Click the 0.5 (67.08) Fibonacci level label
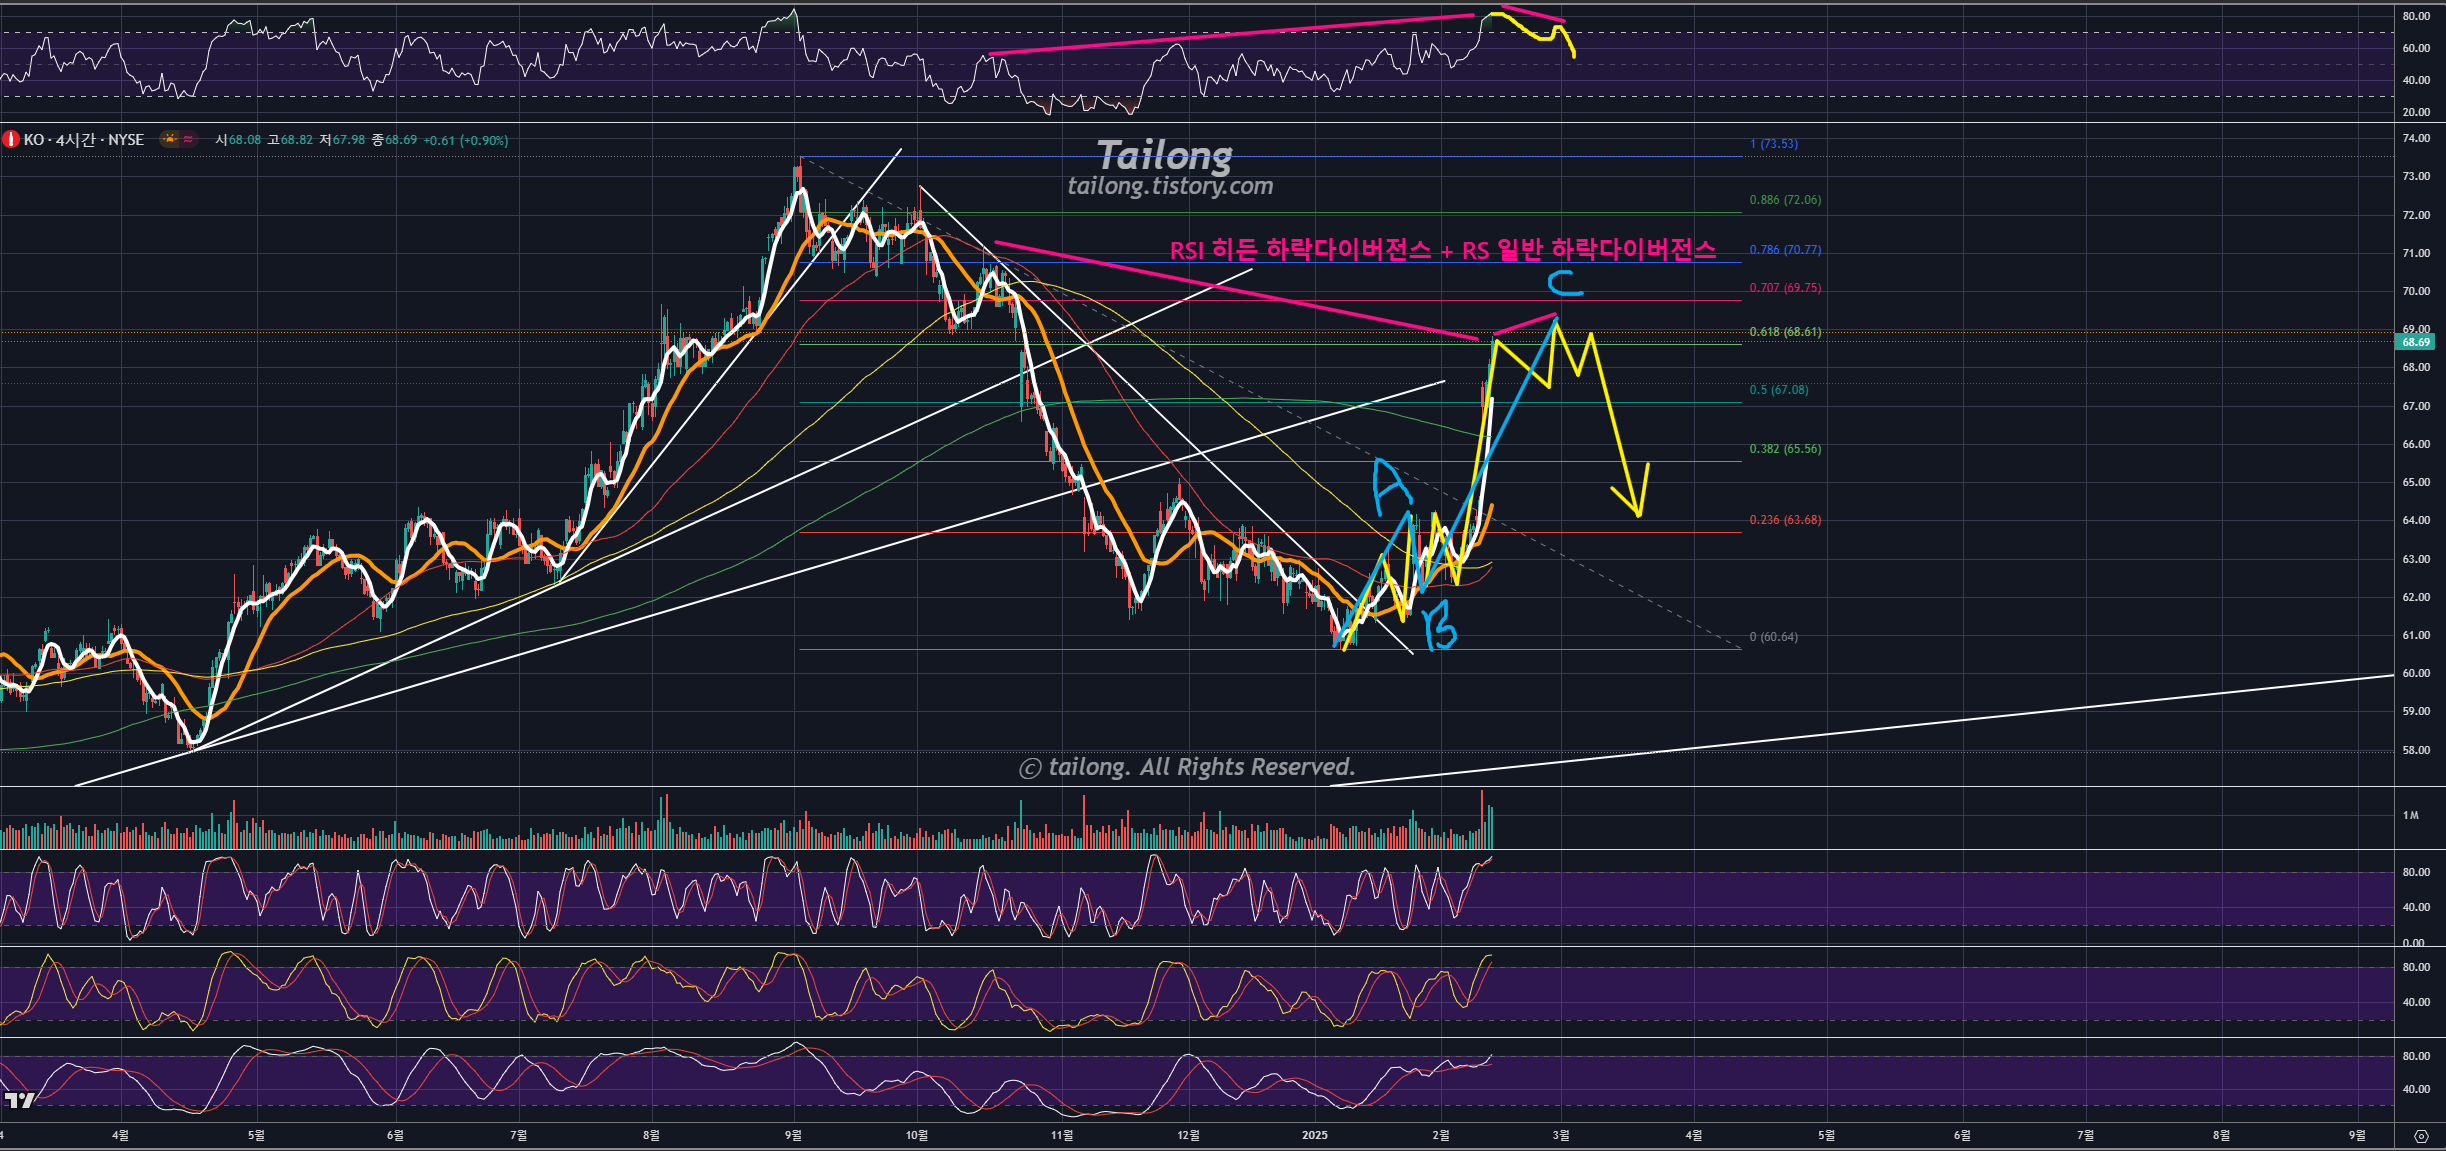Screen dimensions: 2446x1151 pyautogui.click(x=1778, y=390)
